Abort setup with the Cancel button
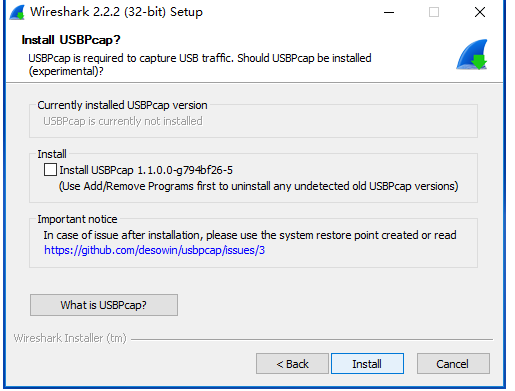The height and width of the screenshot is (391, 515). coord(453,364)
